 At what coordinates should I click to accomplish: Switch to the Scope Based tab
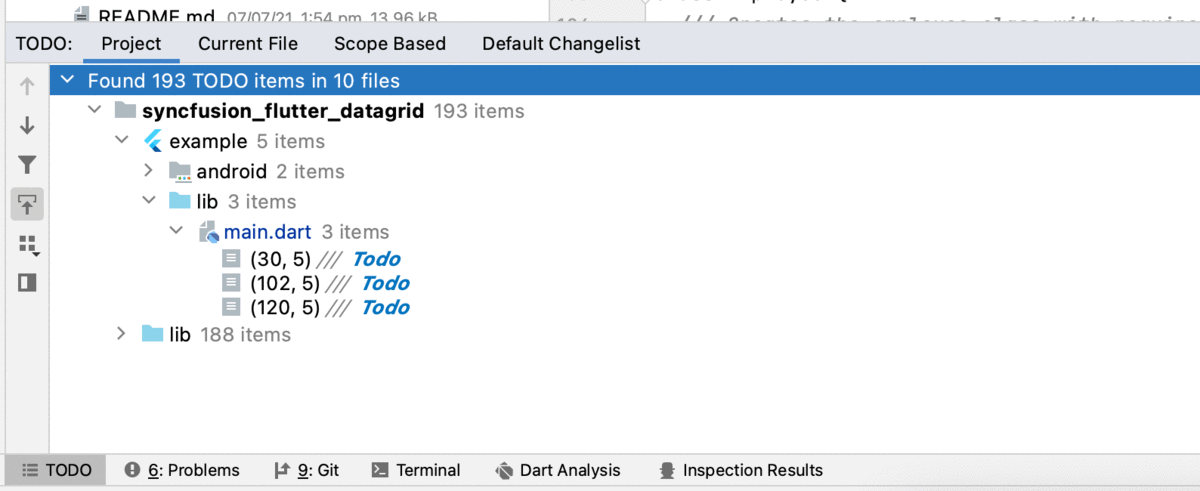(389, 44)
